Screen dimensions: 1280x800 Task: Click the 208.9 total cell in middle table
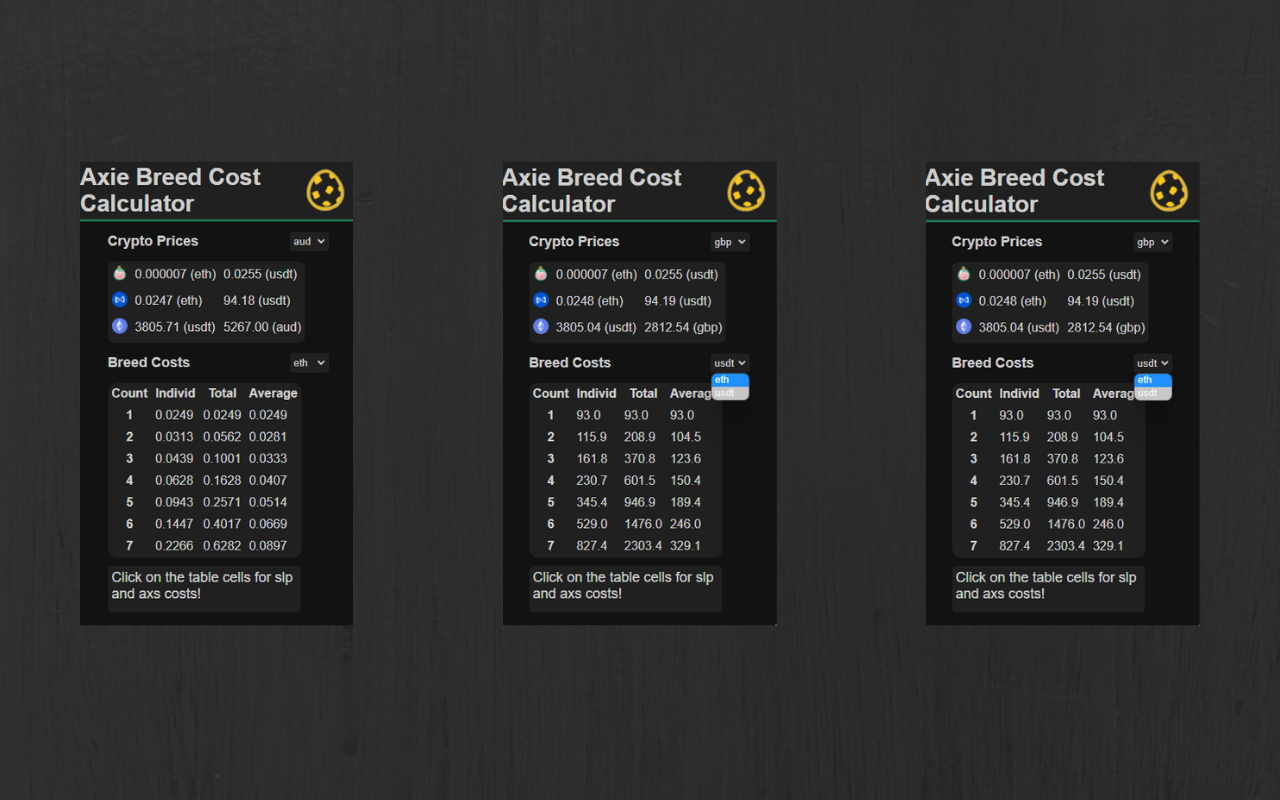click(639, 437)
